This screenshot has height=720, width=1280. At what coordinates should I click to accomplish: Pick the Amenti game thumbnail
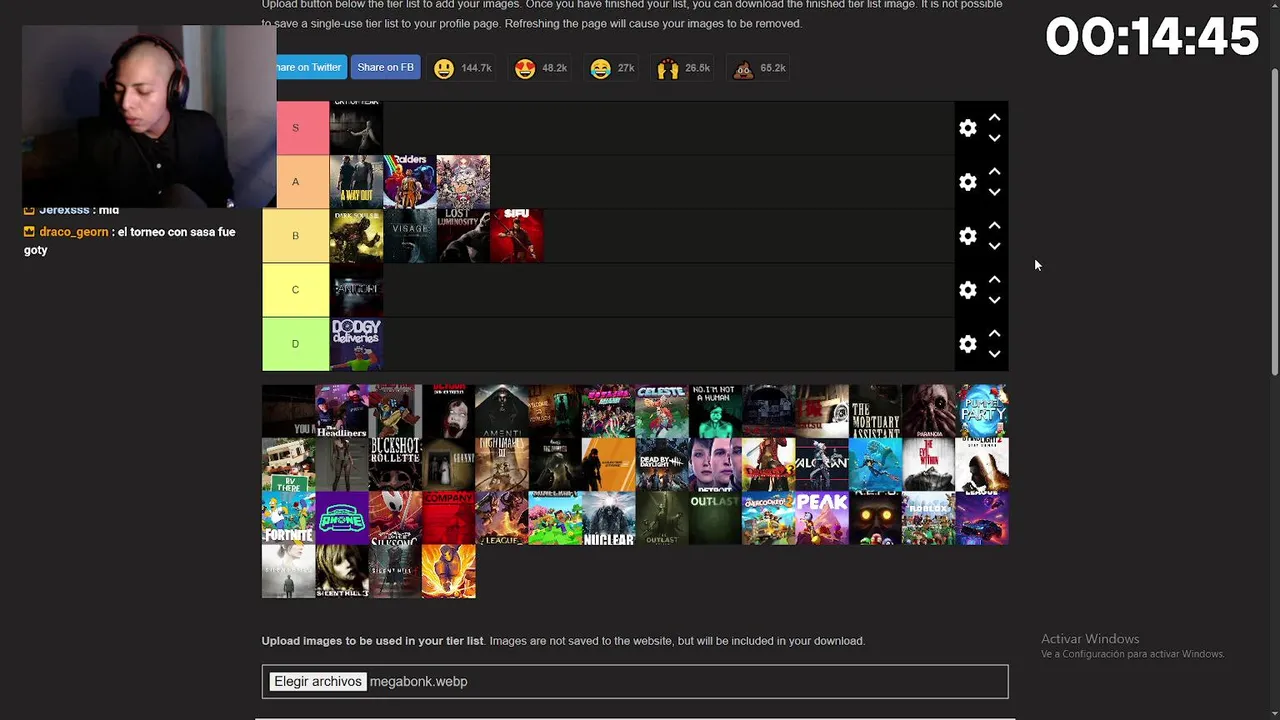[x=502, y=411]
